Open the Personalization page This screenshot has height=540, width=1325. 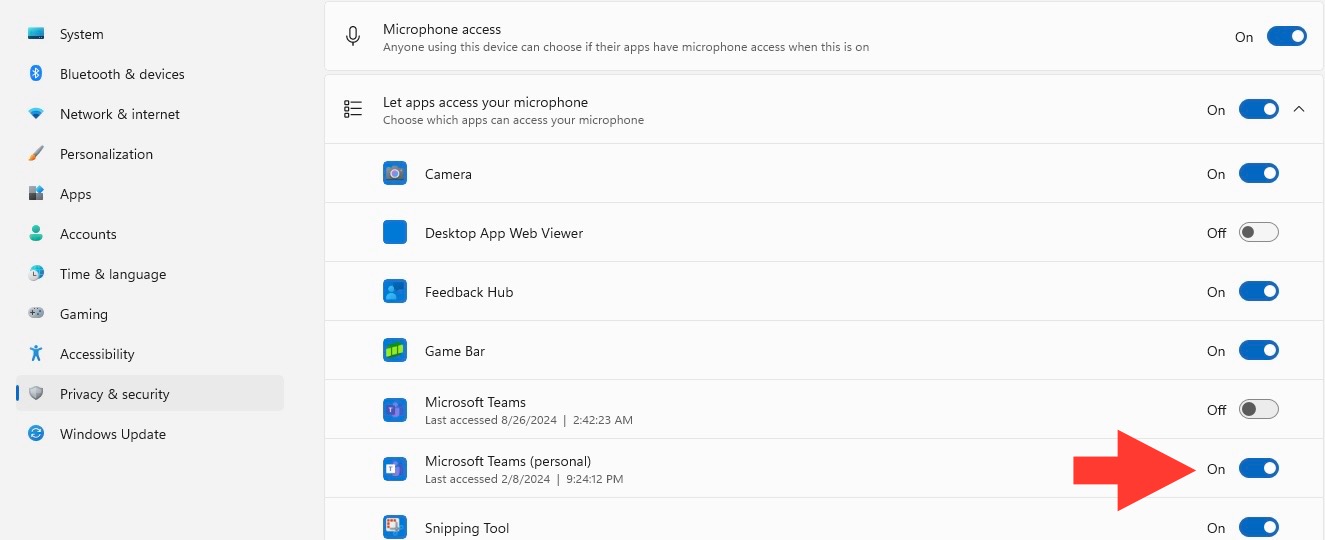point(150,154)
